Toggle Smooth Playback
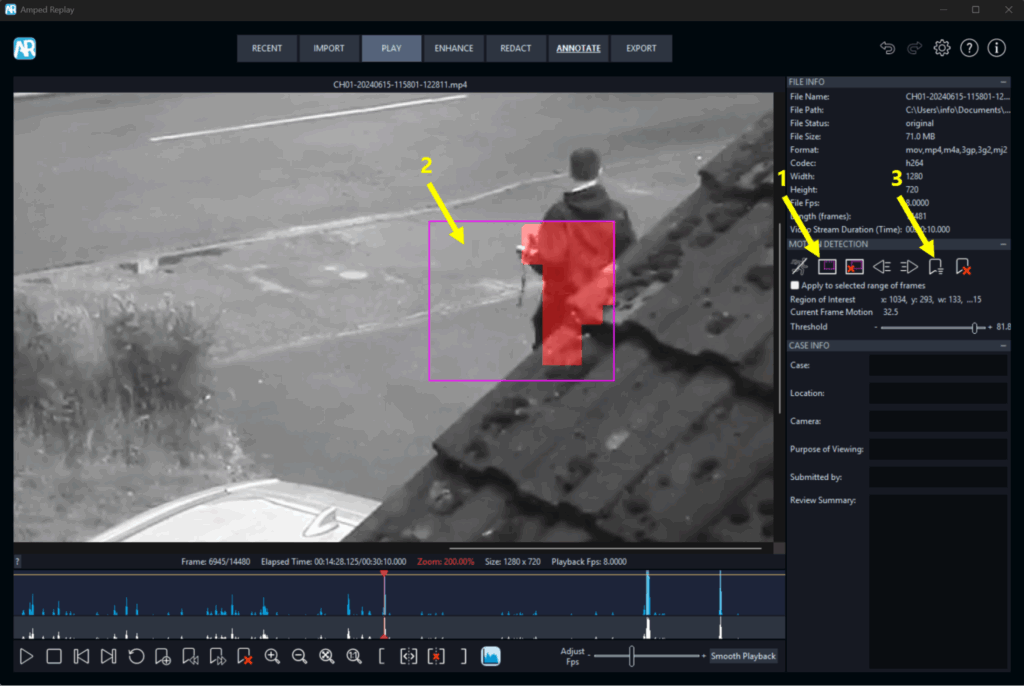The image size is (1024, 686). pyautogui.click(x=743, y=656)
